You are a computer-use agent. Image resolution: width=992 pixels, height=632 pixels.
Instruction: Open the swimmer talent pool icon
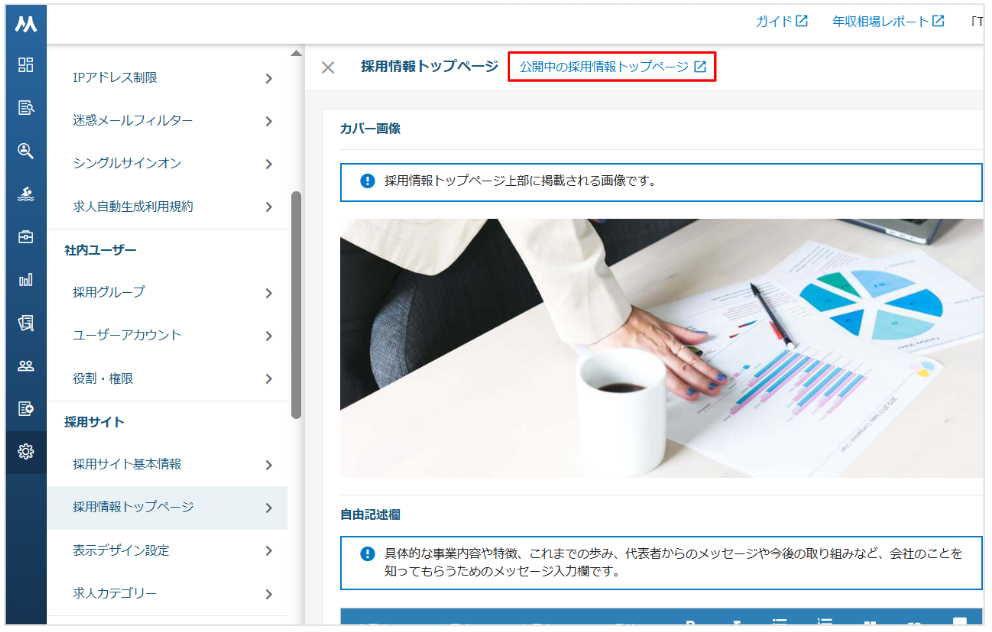click(x=26, y=194)
